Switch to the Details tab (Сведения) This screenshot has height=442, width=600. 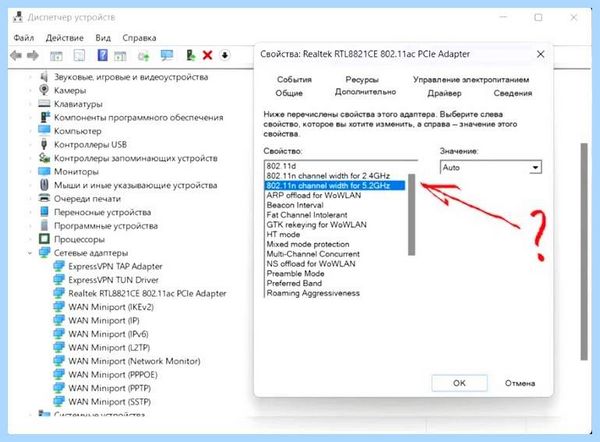513,93
